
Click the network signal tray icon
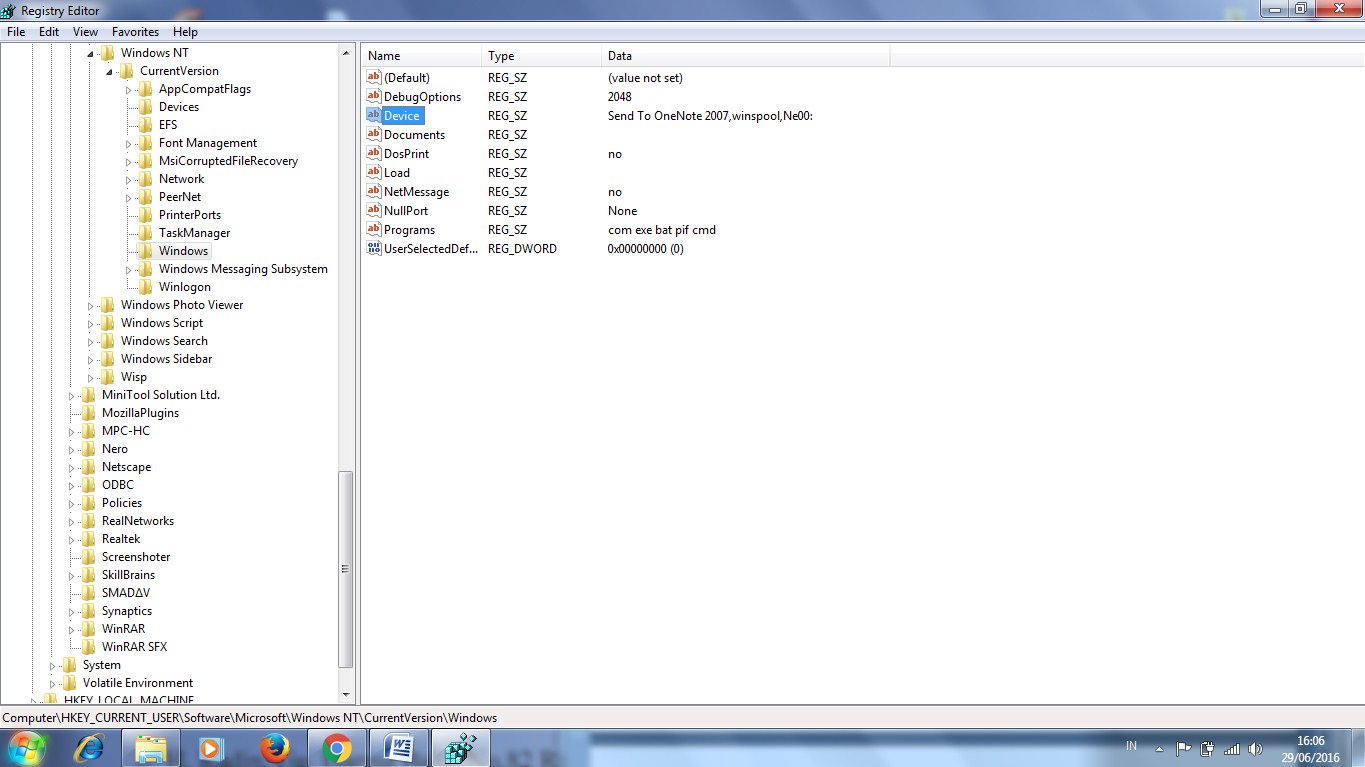(1232, 748)
